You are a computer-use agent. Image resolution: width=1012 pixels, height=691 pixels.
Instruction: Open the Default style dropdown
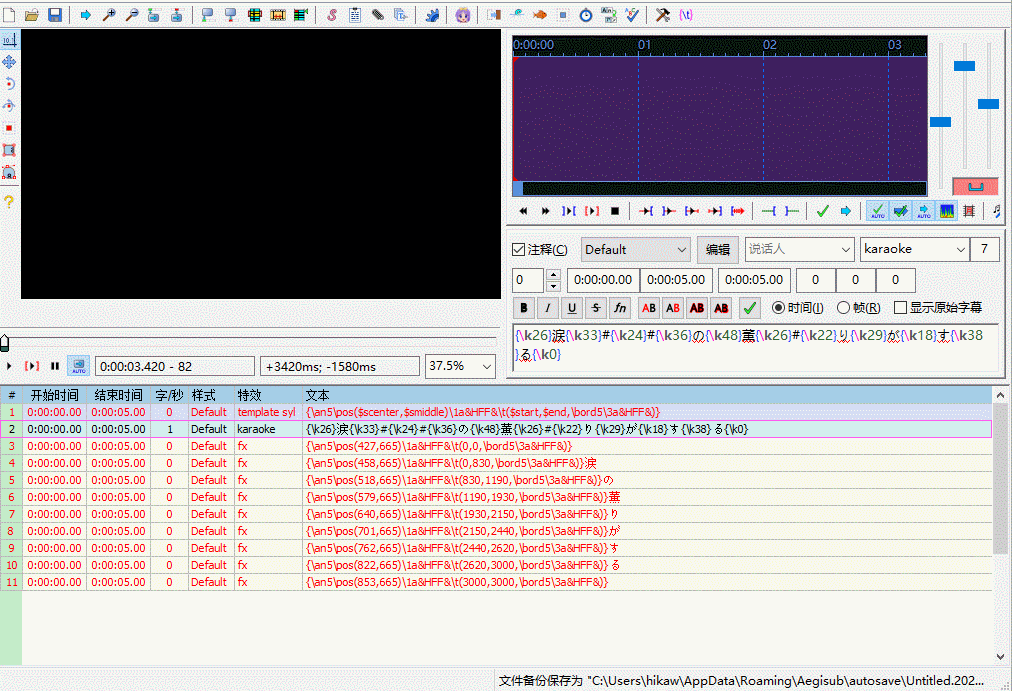pos(636,250)
